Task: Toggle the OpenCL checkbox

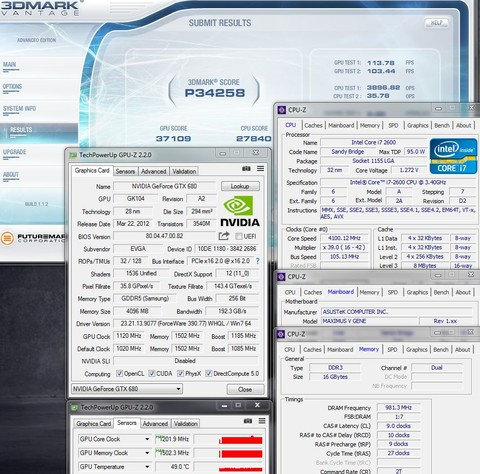Action: pos(119,373)
